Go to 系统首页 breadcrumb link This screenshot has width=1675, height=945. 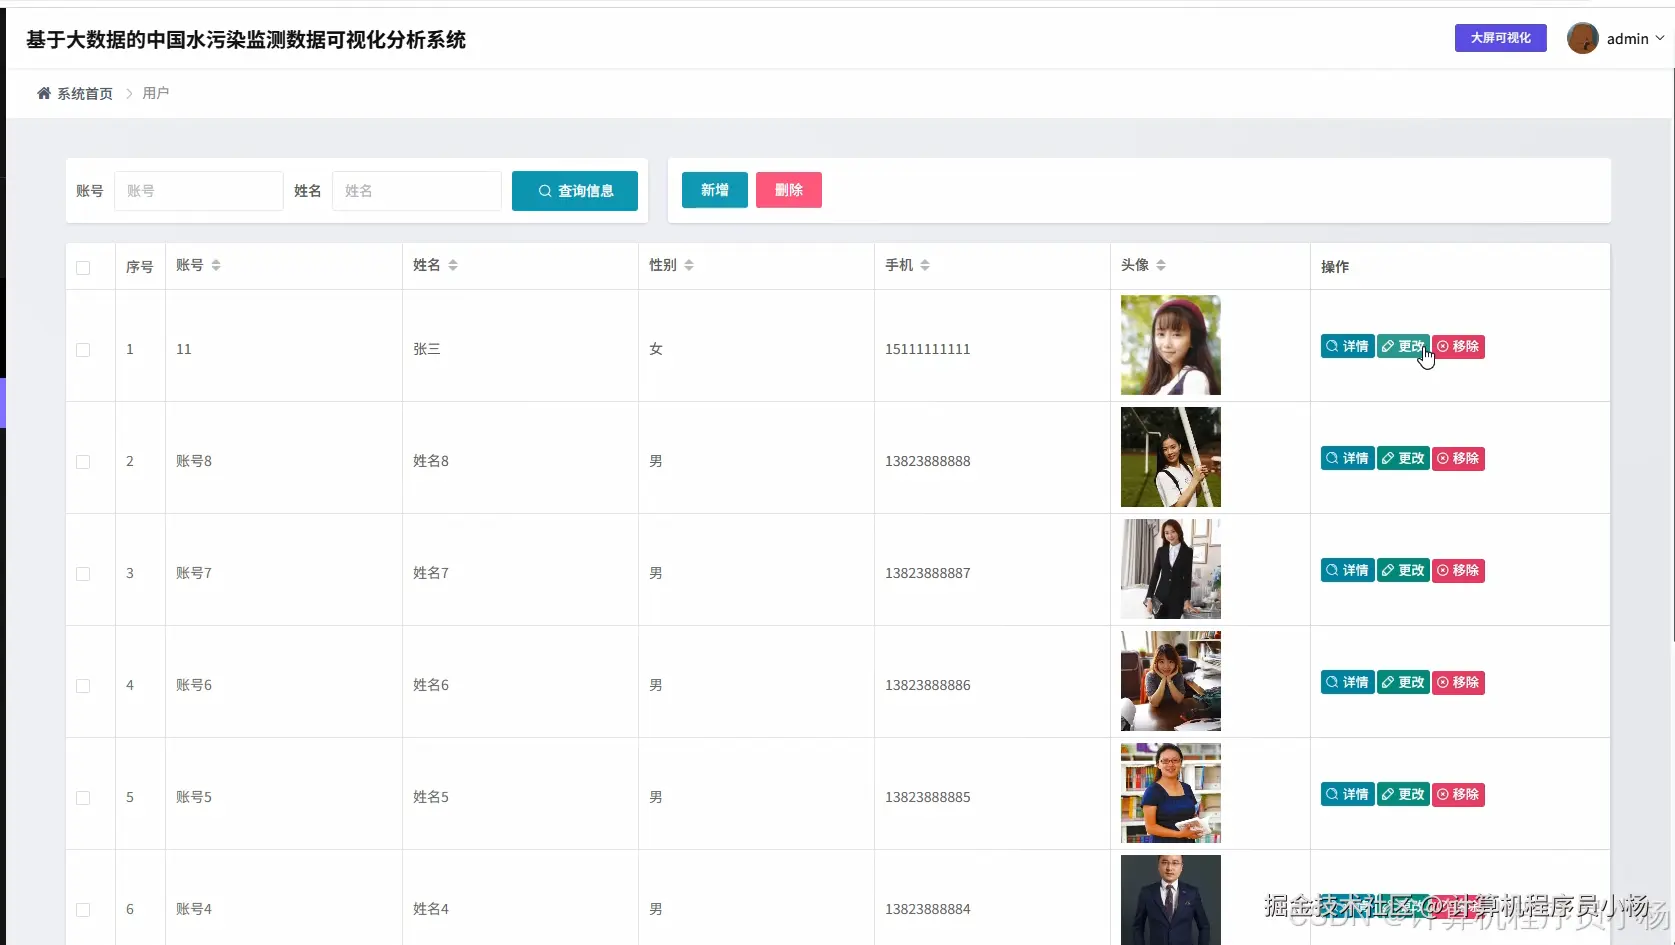tap(85, 93)
